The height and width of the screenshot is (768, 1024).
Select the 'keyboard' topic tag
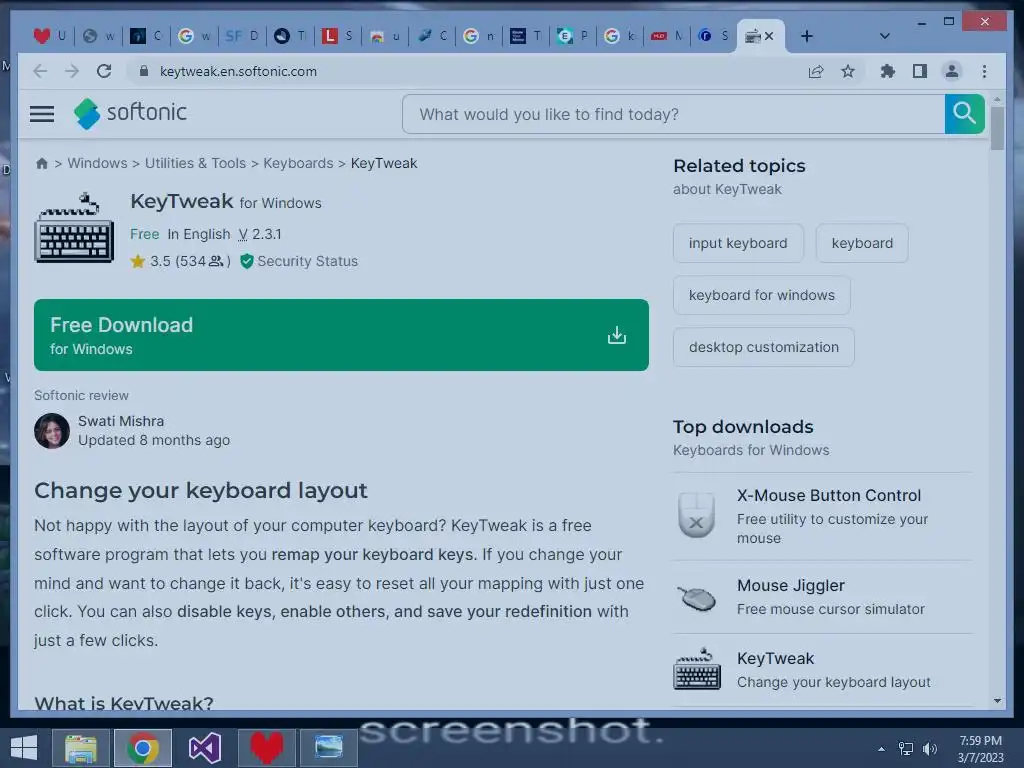tap(862, 243)
